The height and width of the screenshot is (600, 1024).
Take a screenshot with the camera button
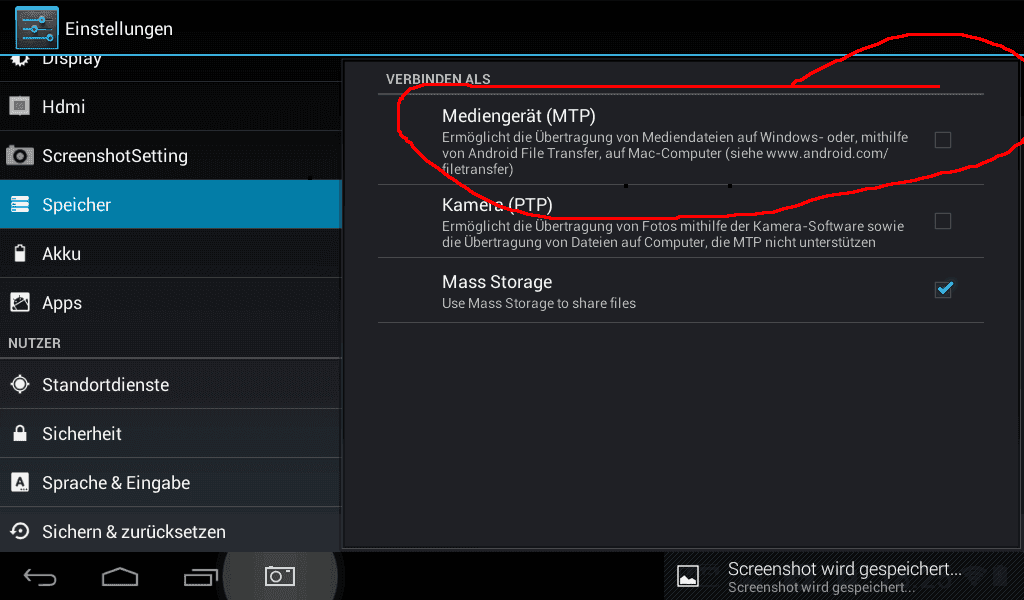[280, 576]
